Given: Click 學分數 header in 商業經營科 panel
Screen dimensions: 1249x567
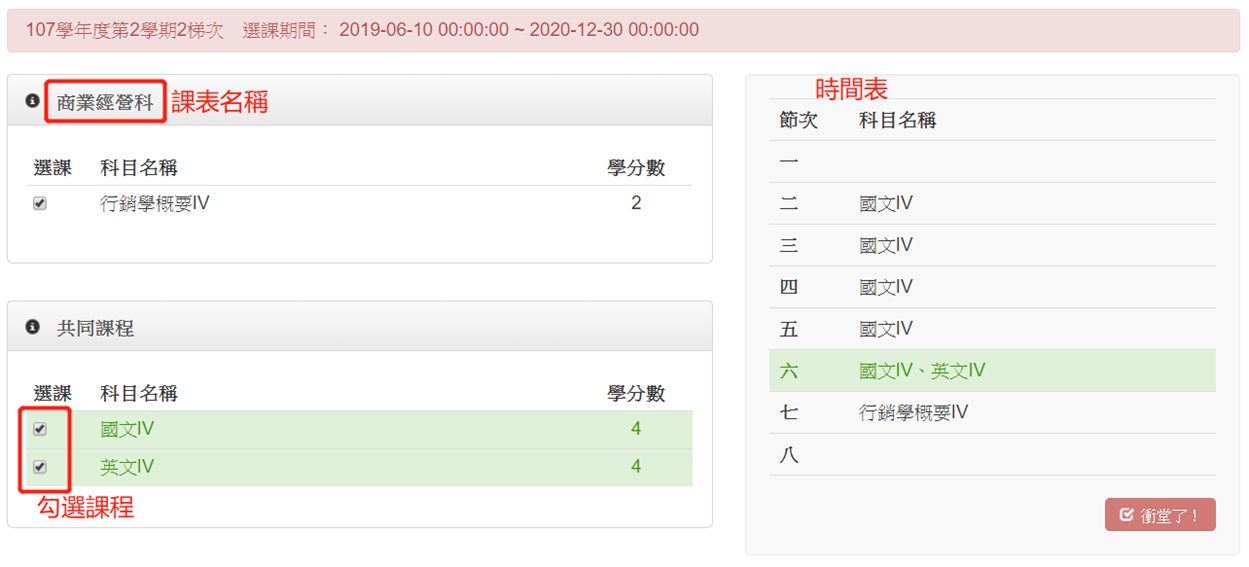Looking at the screenshot, I should 636,168.
